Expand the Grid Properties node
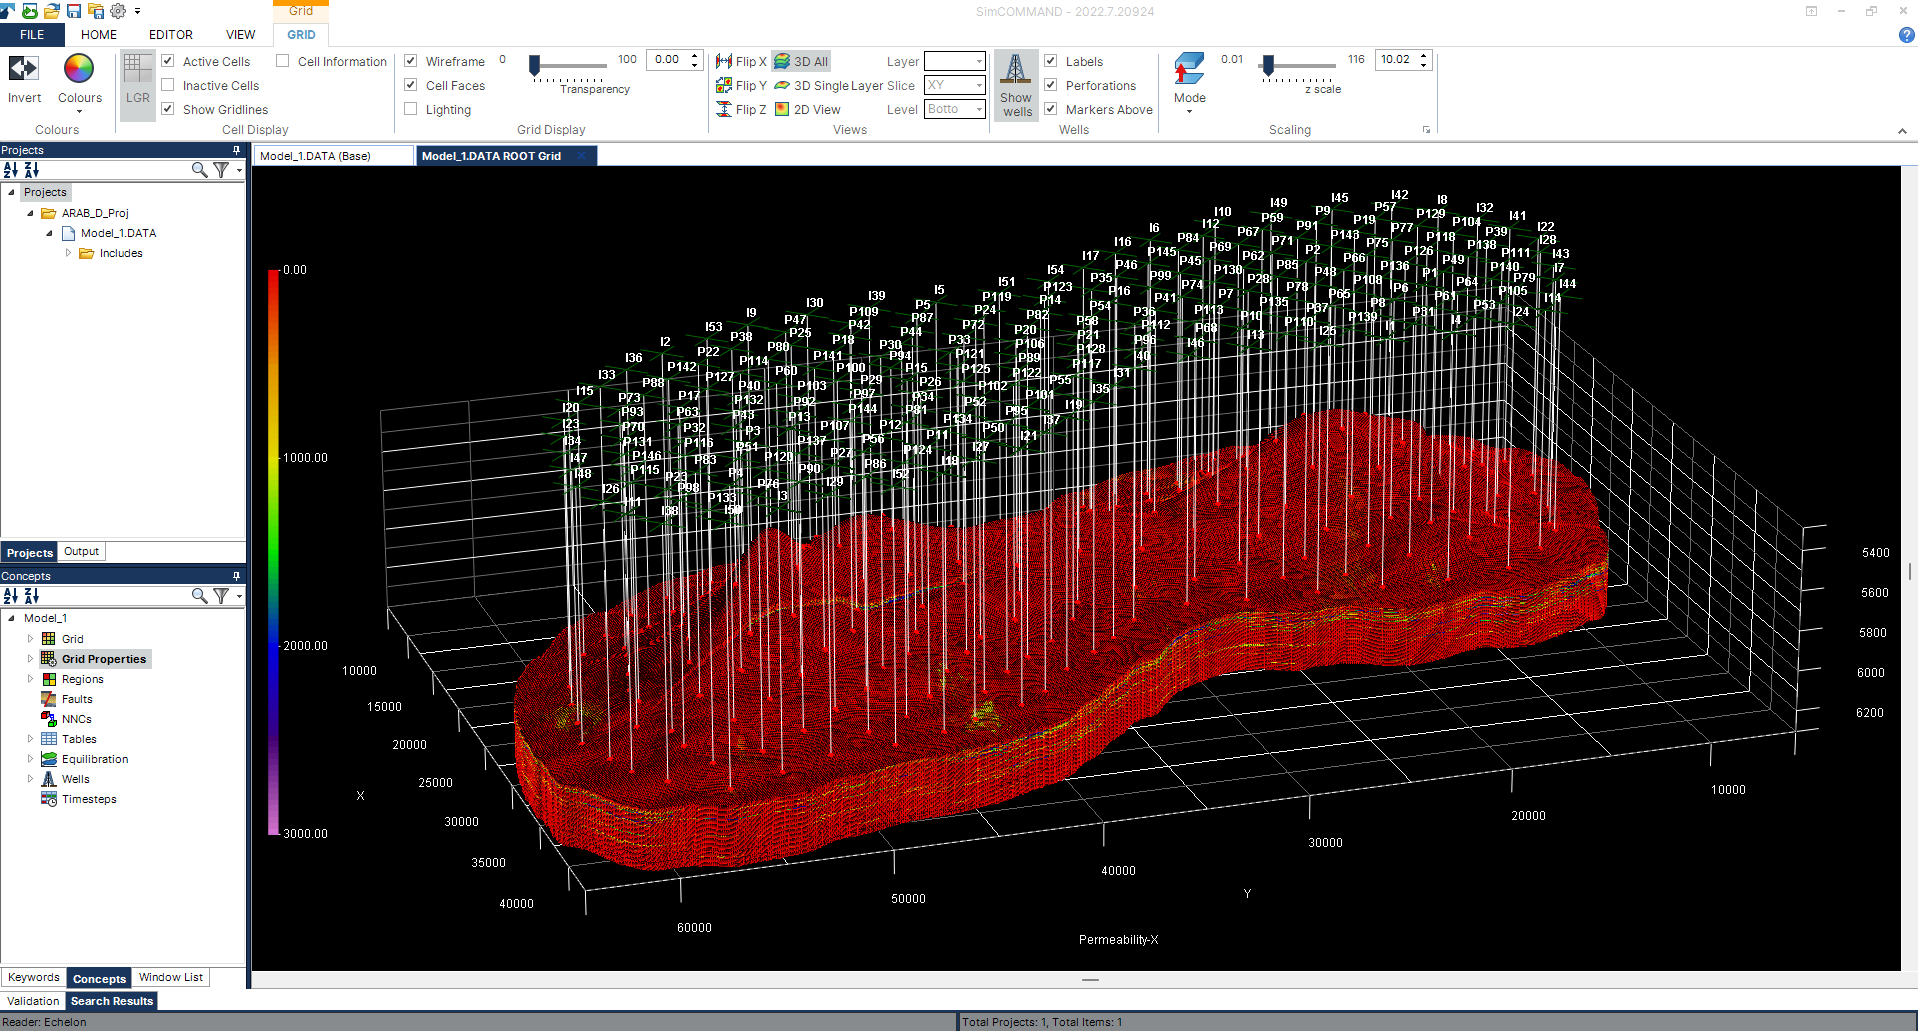The image size is (1918, 1031). 30,659
